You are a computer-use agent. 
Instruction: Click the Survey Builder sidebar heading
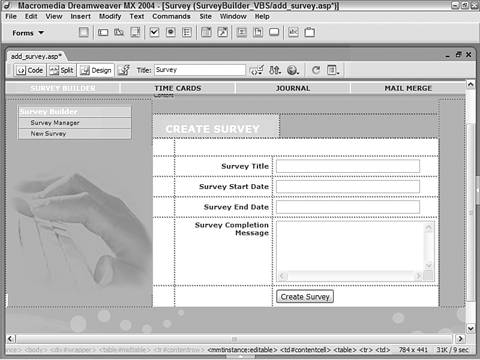click(x=49, y=111)
